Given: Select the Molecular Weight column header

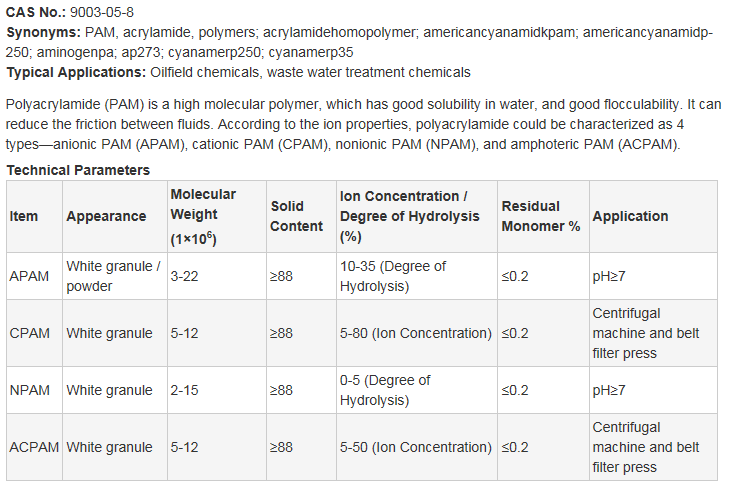Looking at the screenshot, I should click(217, 216).
